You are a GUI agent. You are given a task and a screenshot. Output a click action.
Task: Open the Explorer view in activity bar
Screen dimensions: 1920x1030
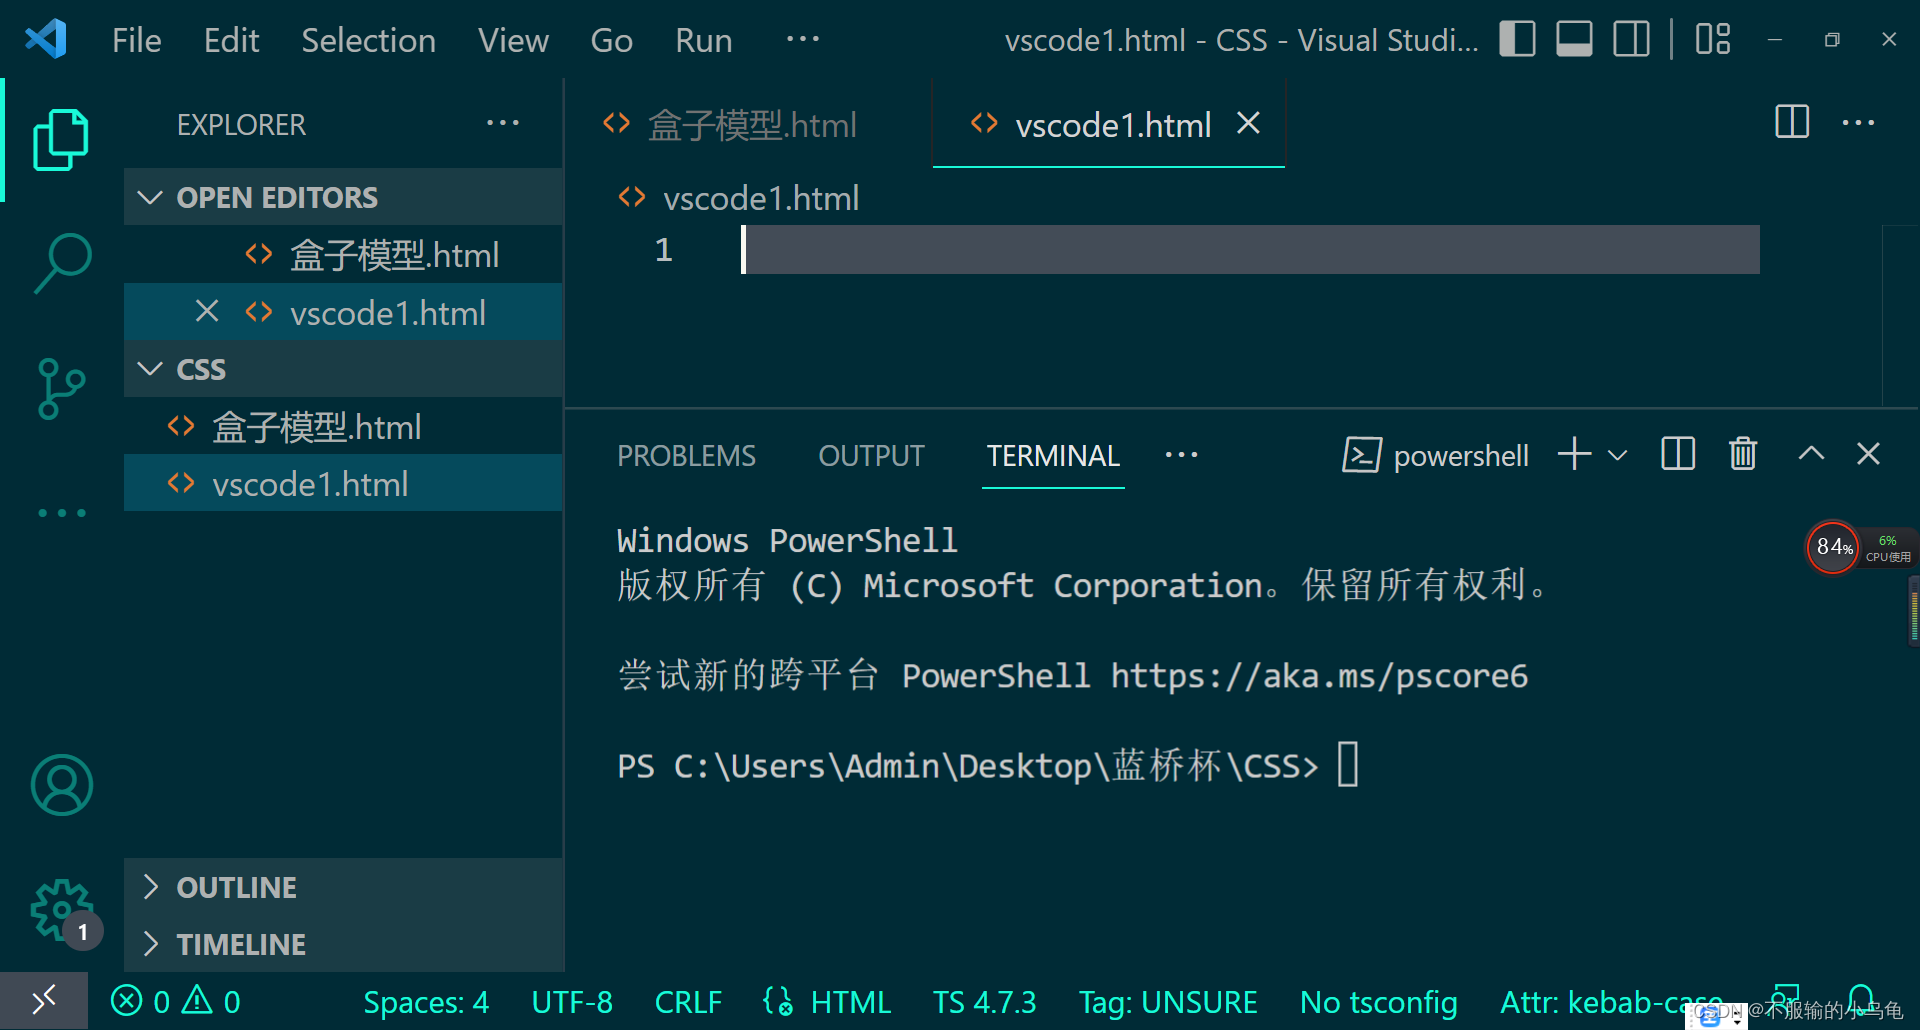(x=61, y=139)
